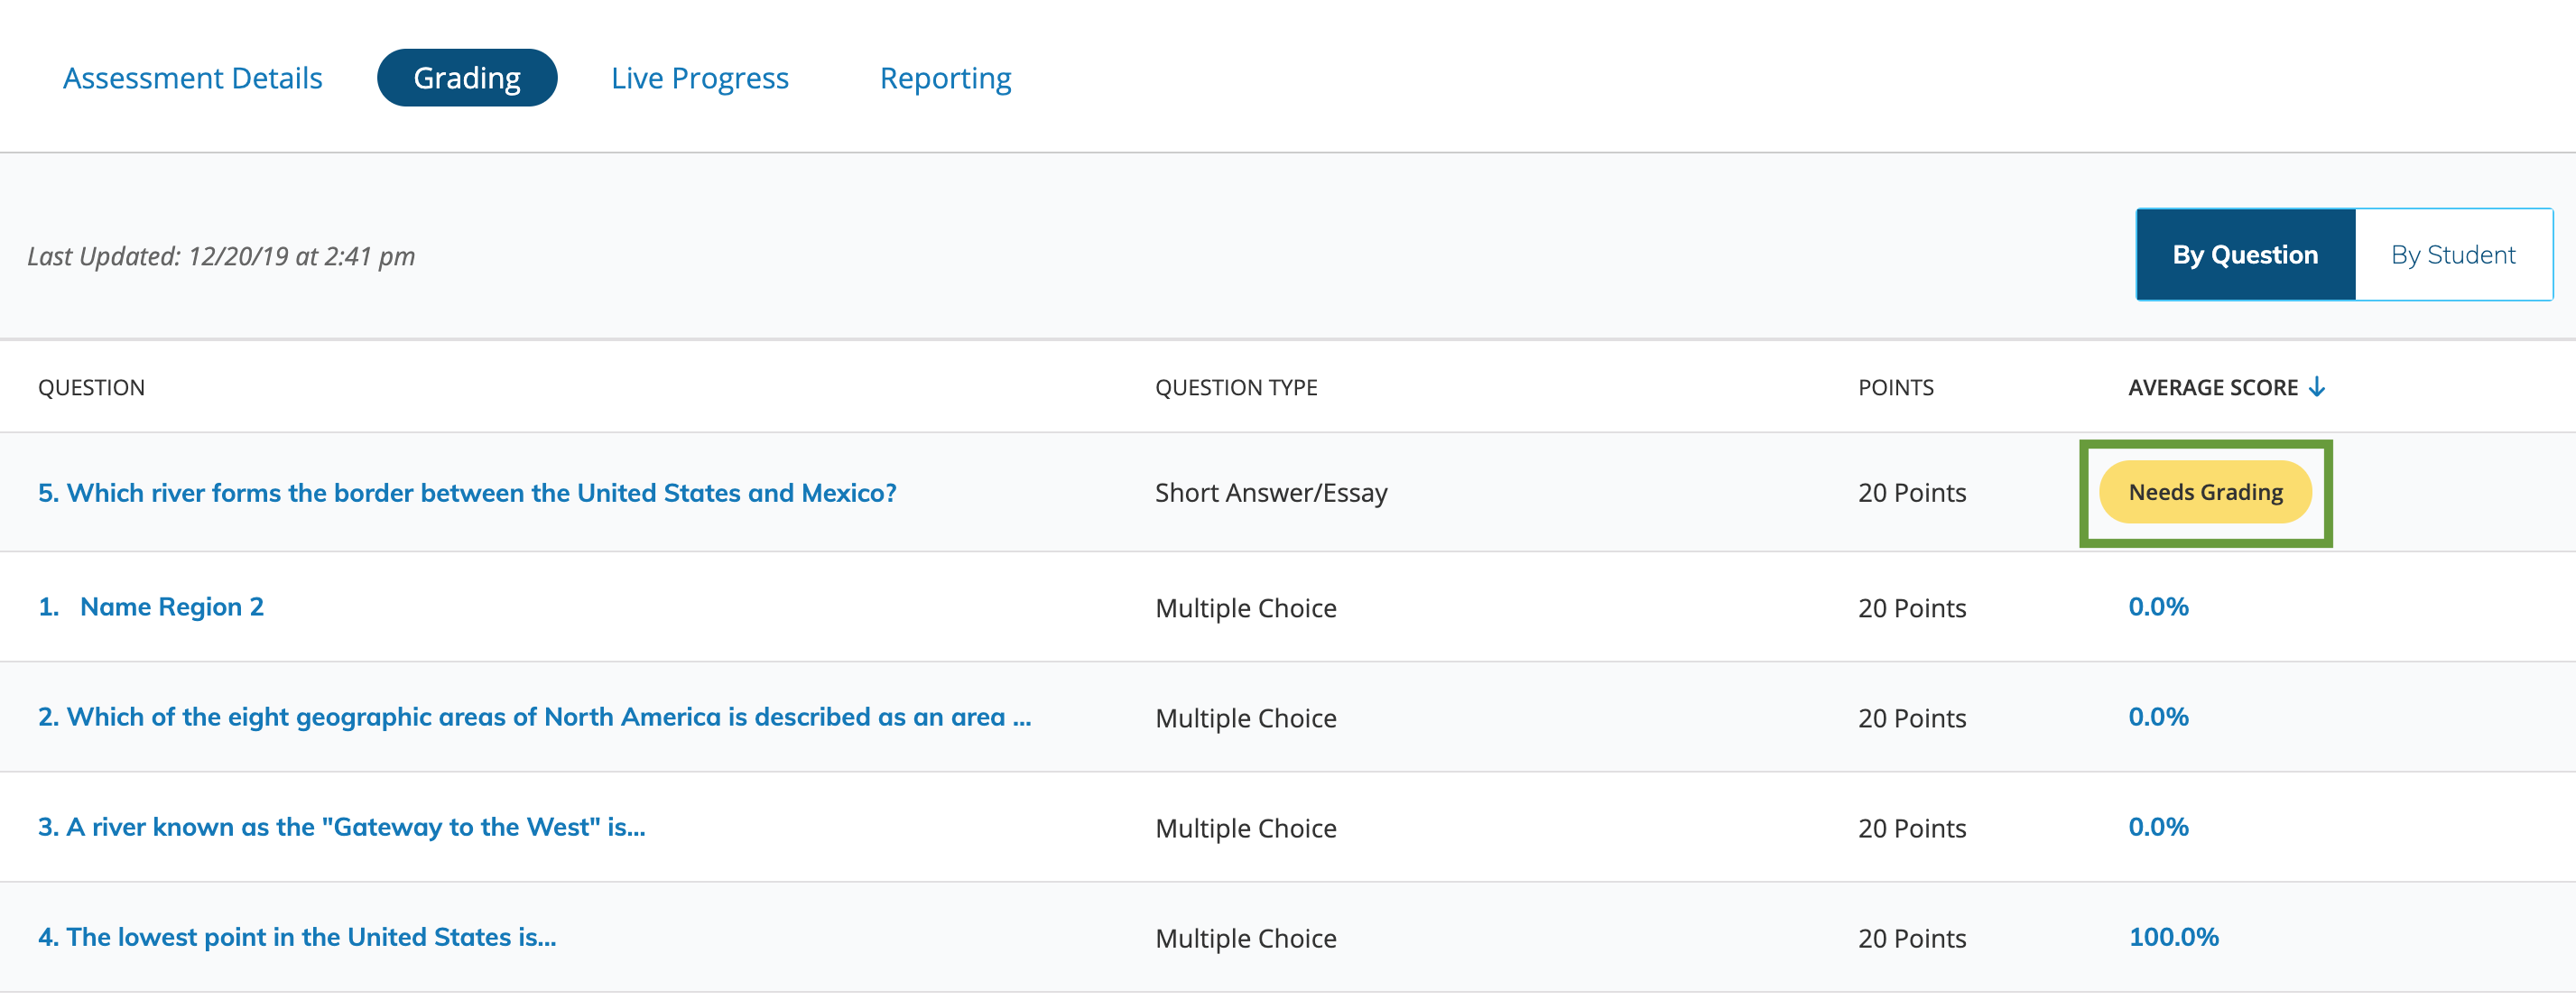Select the Grading tab
2576x1000 pixels.
click(466, 78)
